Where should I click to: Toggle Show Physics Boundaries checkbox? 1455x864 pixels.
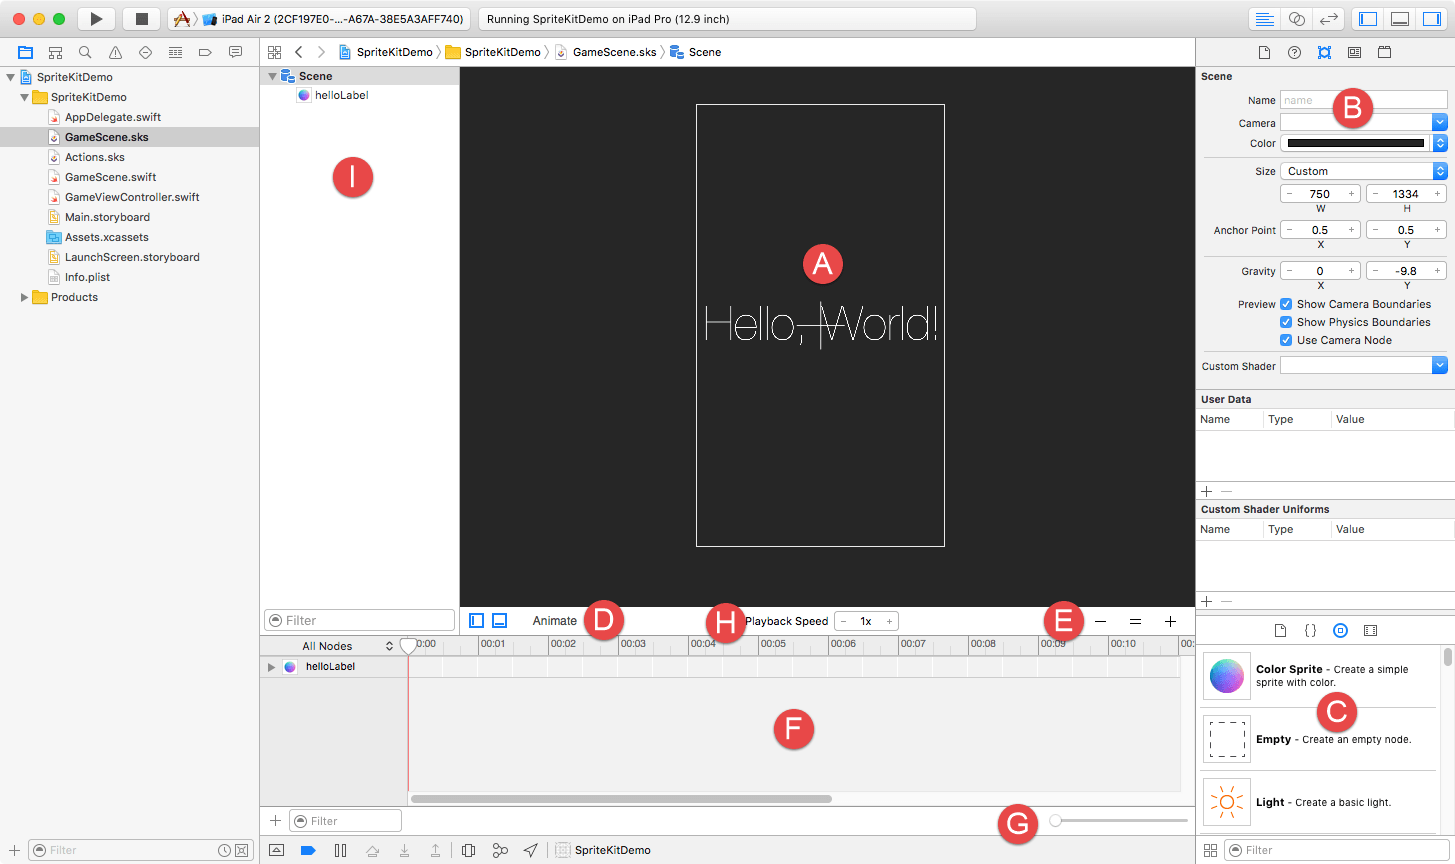pyautogui.click(x=1286, y=322)
